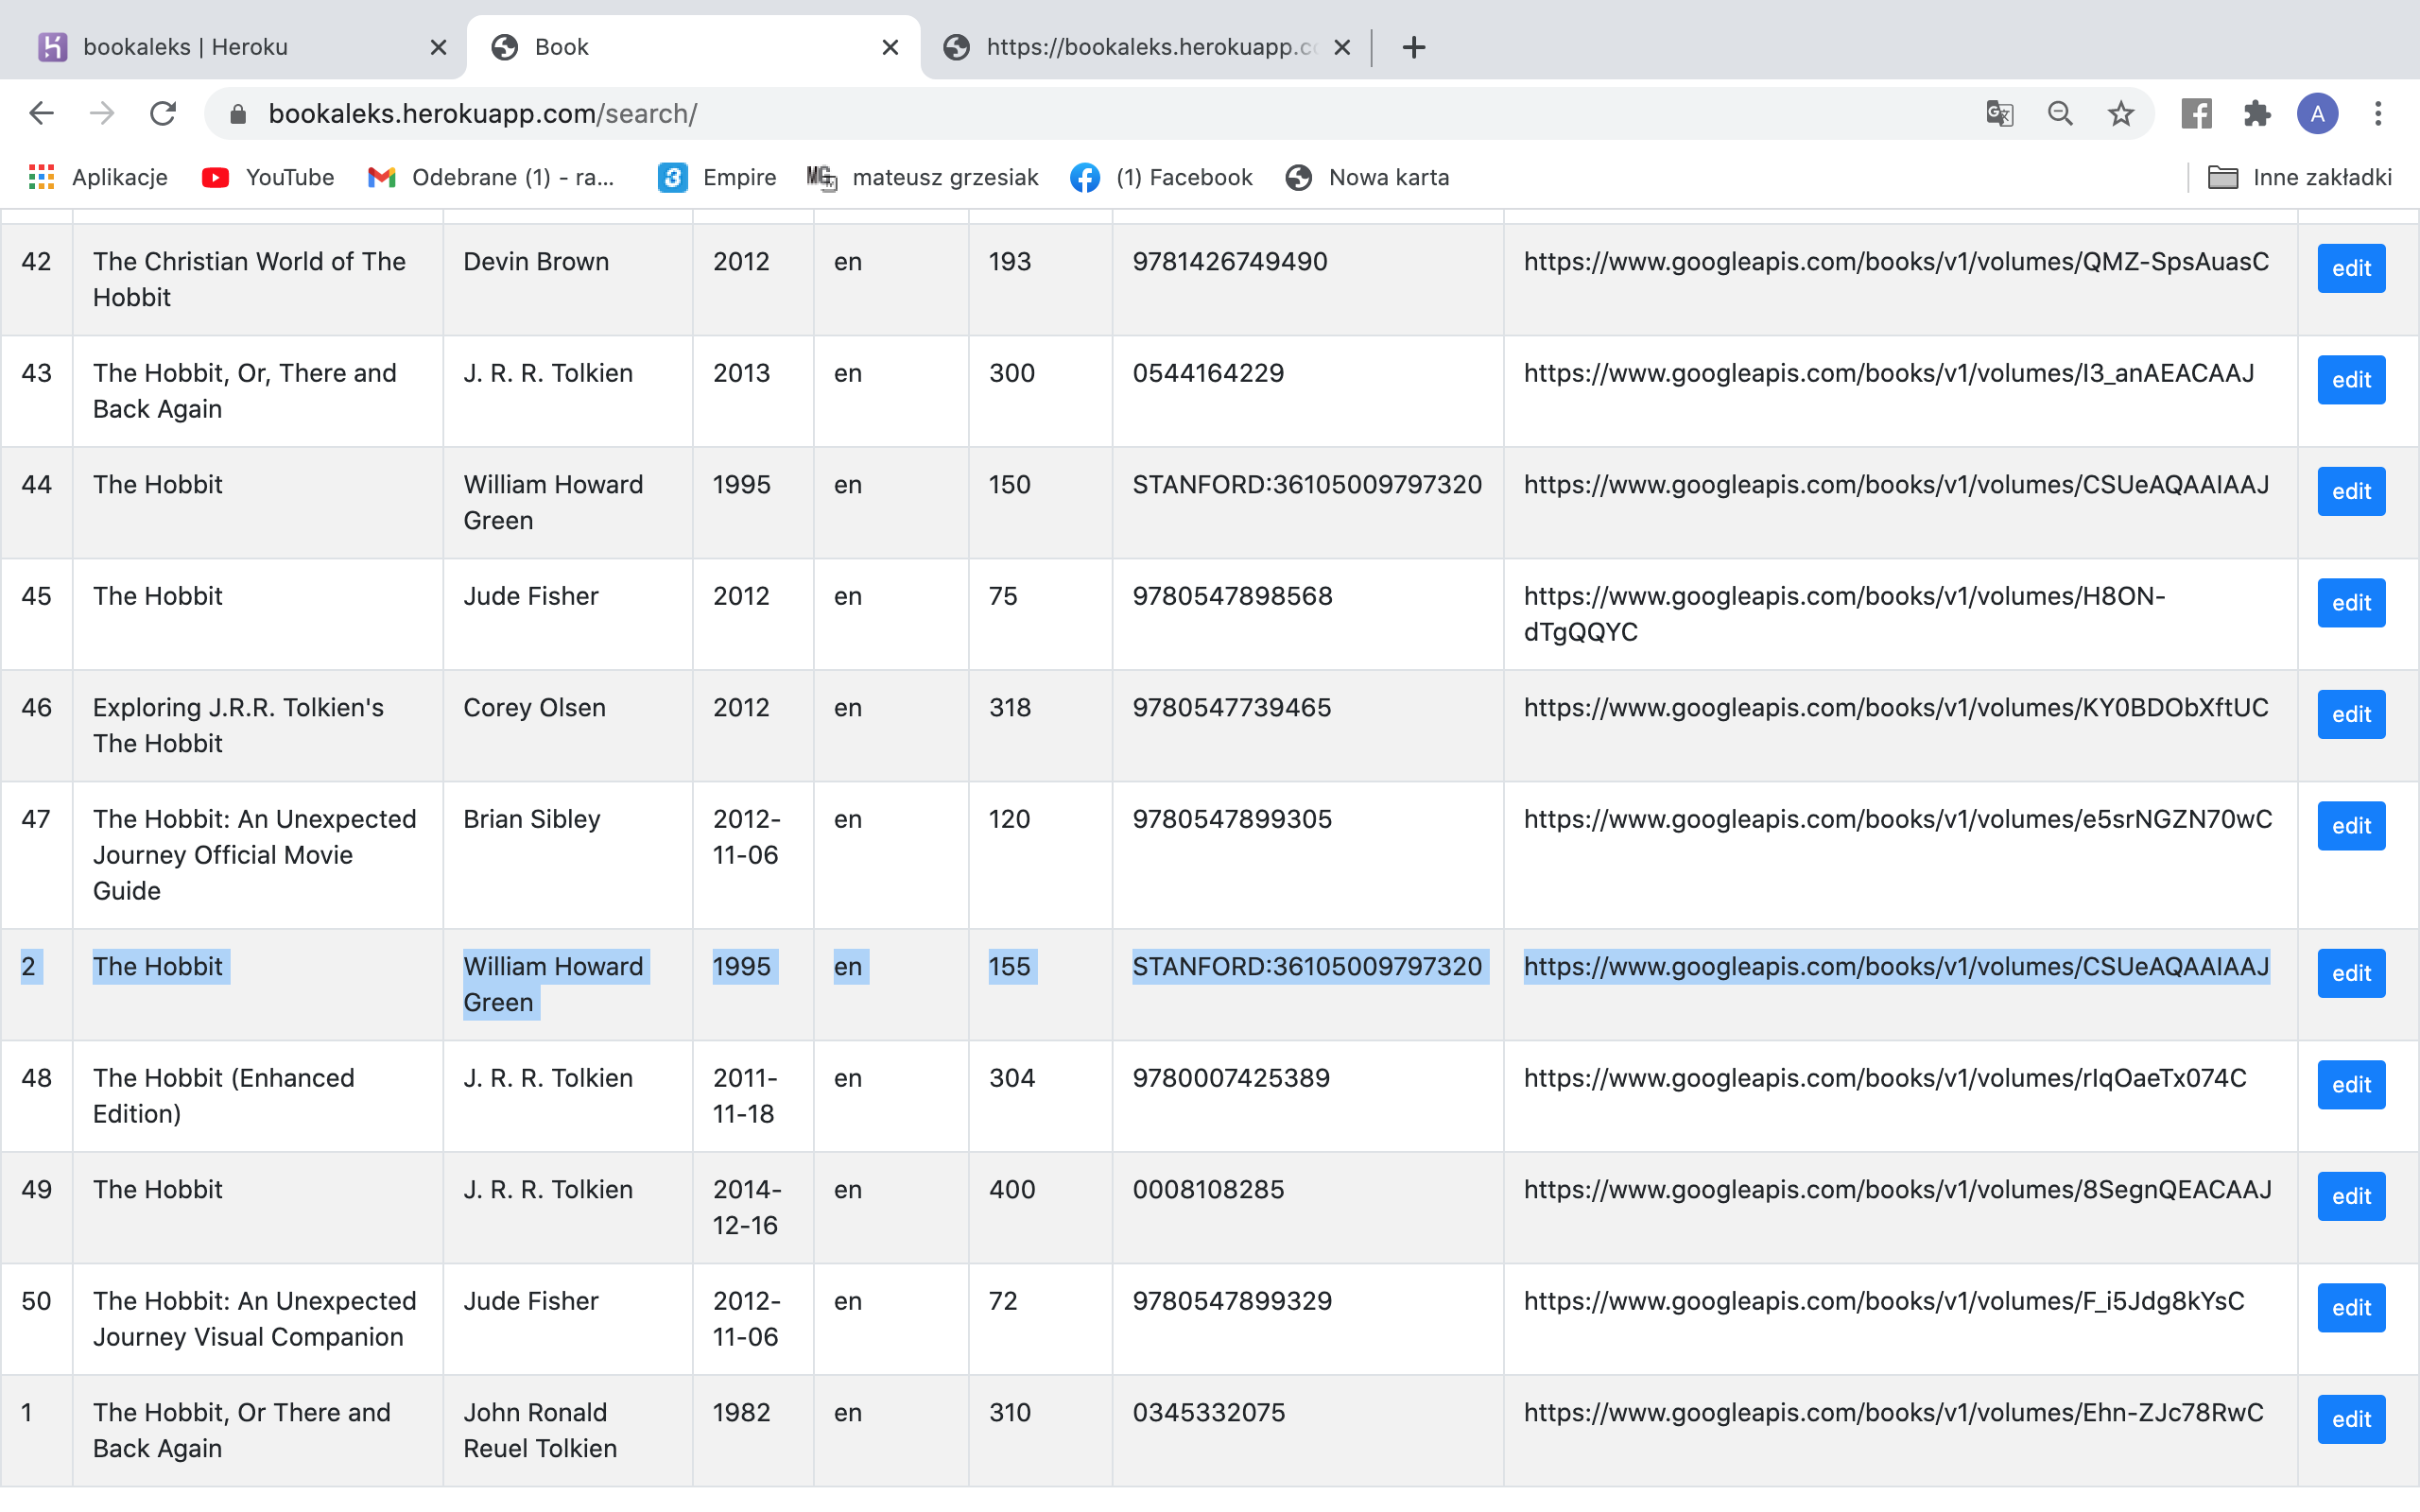The height and width of the screenshot is (1512, 2420).
Task: Bookmark this page with the star icon
Action: click(2120, 113)
